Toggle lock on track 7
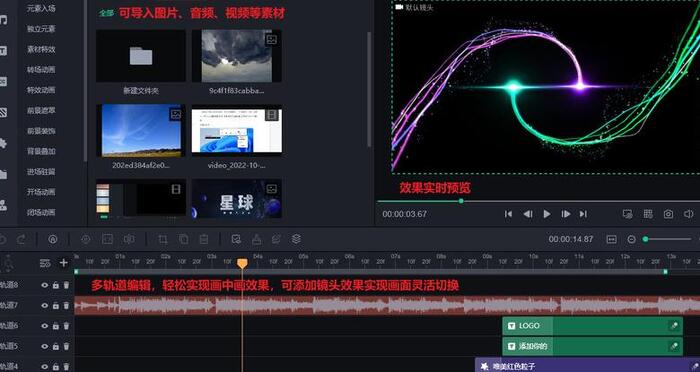This screenshot has height=372, width=700. 56,305
